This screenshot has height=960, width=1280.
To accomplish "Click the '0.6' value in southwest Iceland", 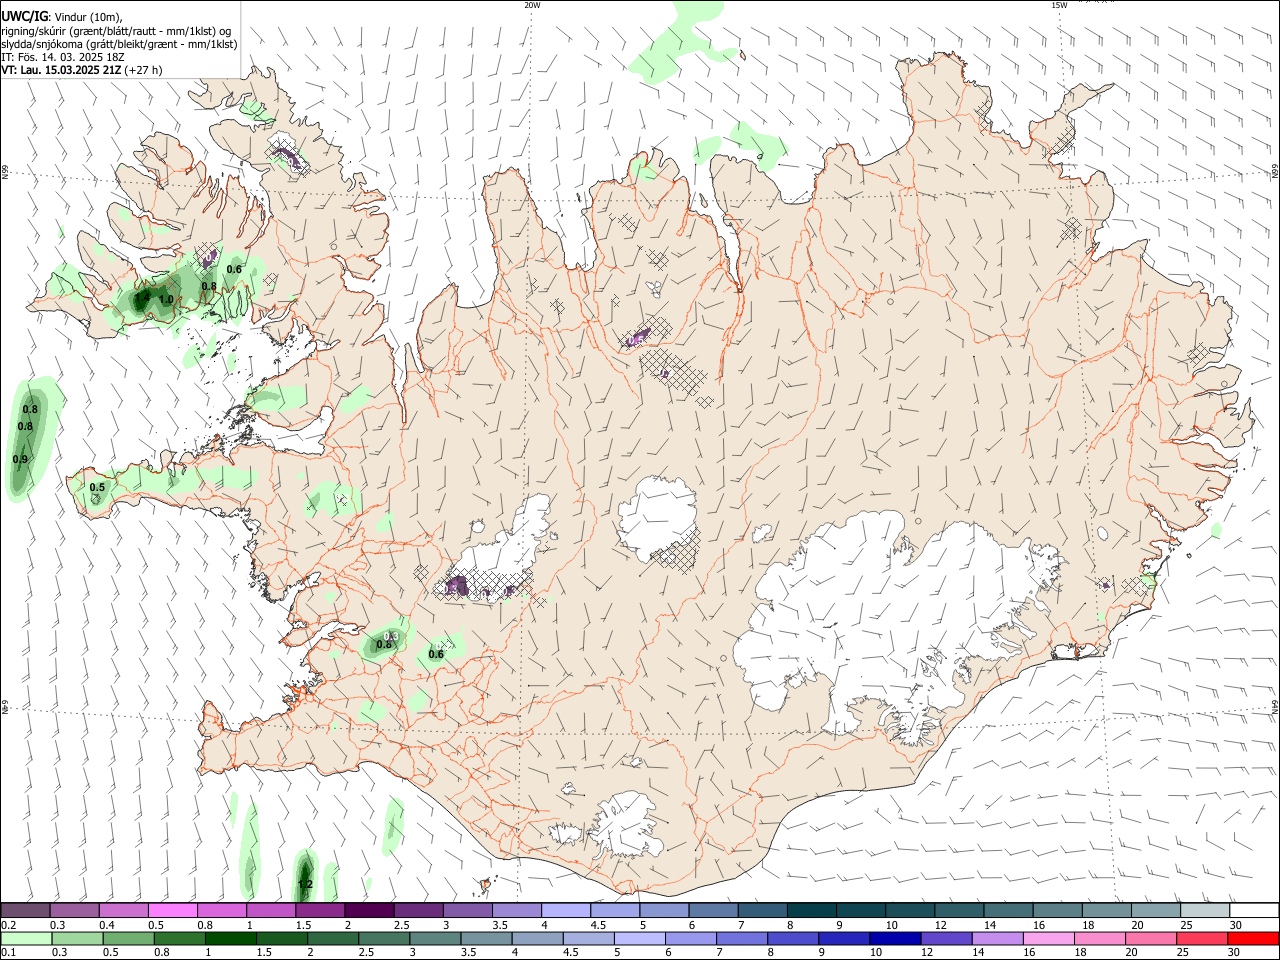I will coord(436,655).
